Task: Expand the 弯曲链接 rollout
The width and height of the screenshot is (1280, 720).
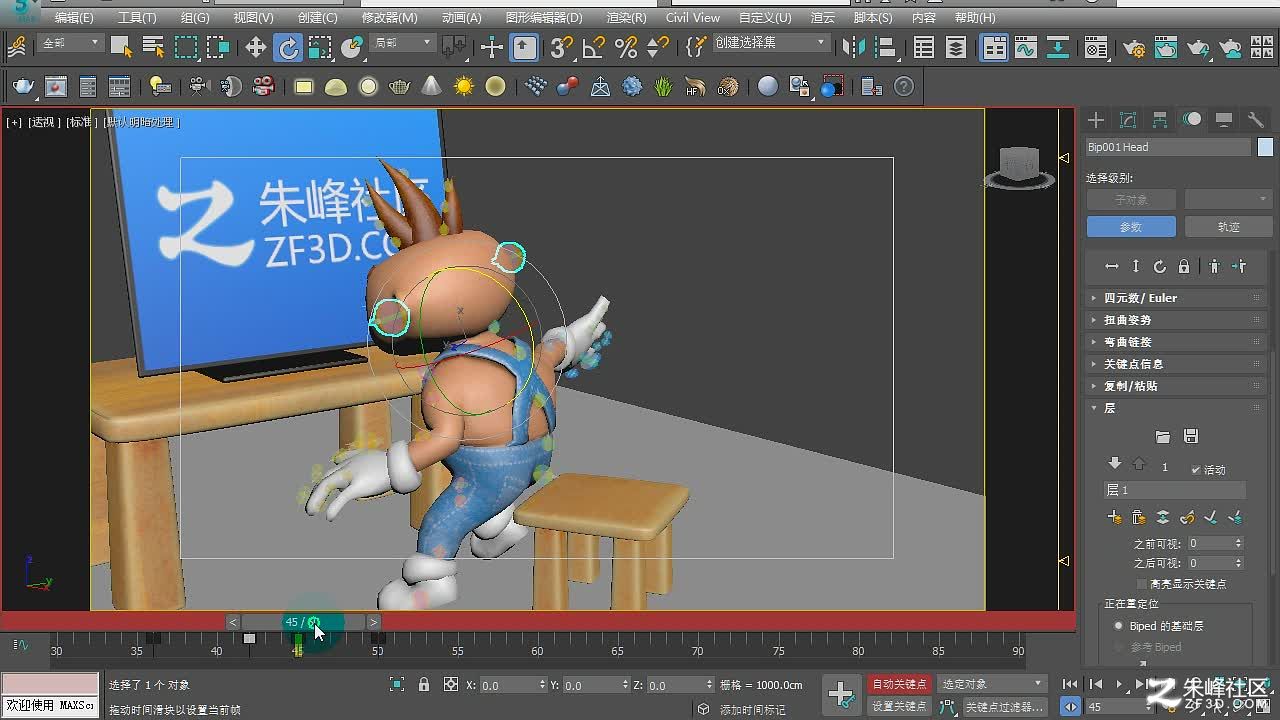Action: [1175, 342]
